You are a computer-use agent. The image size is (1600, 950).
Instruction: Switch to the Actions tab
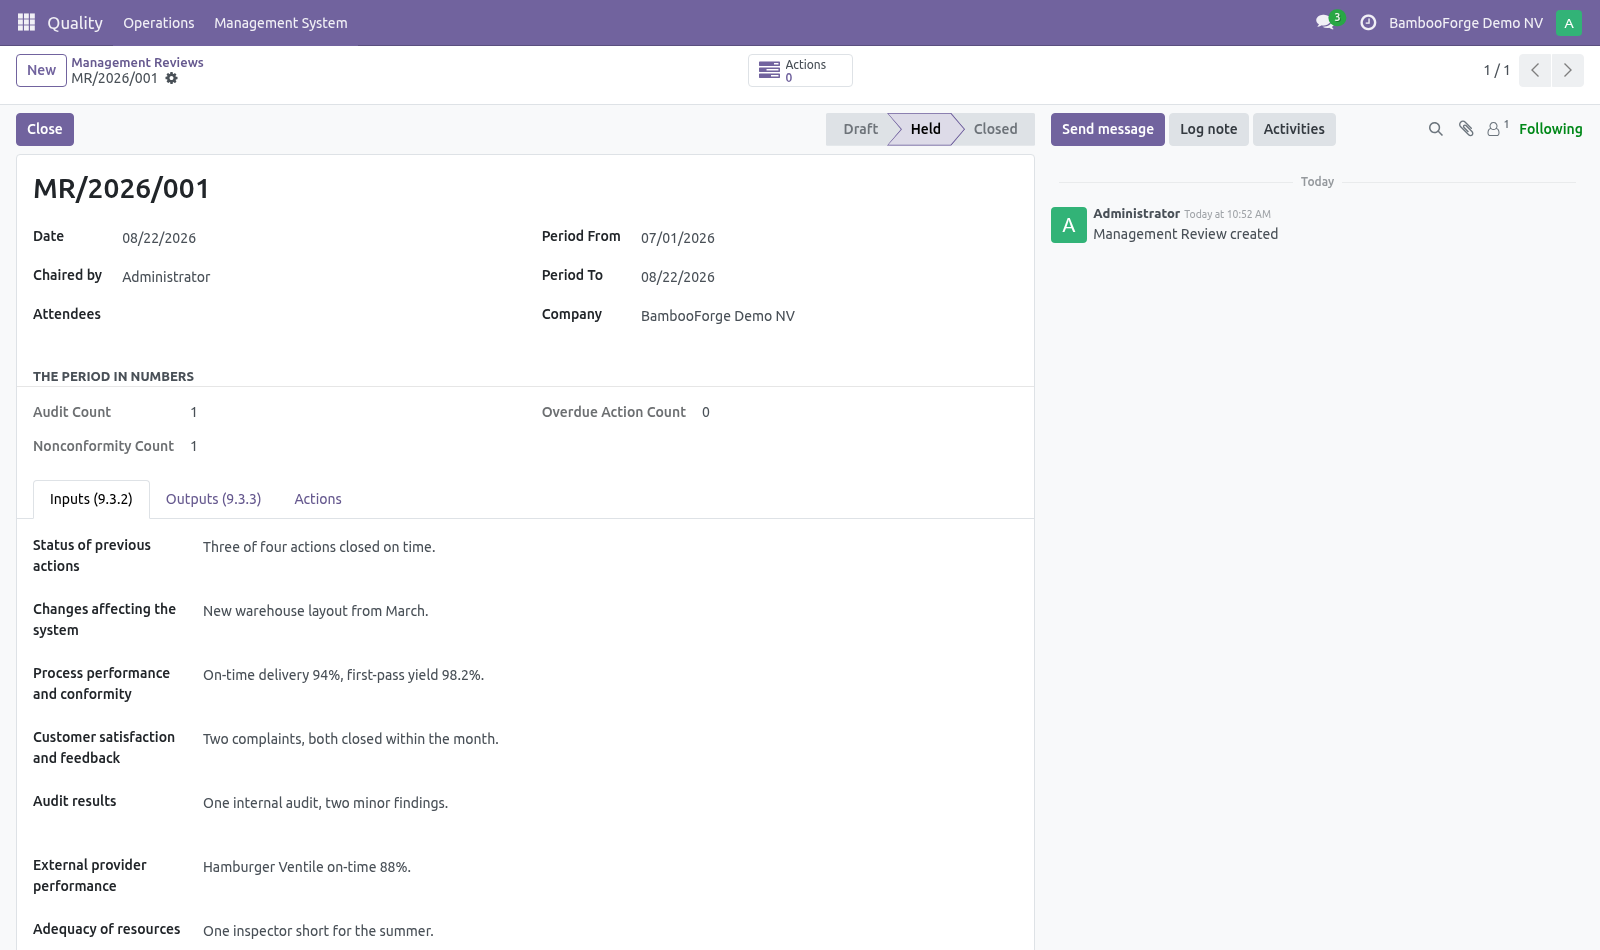[x=318, y=499]
